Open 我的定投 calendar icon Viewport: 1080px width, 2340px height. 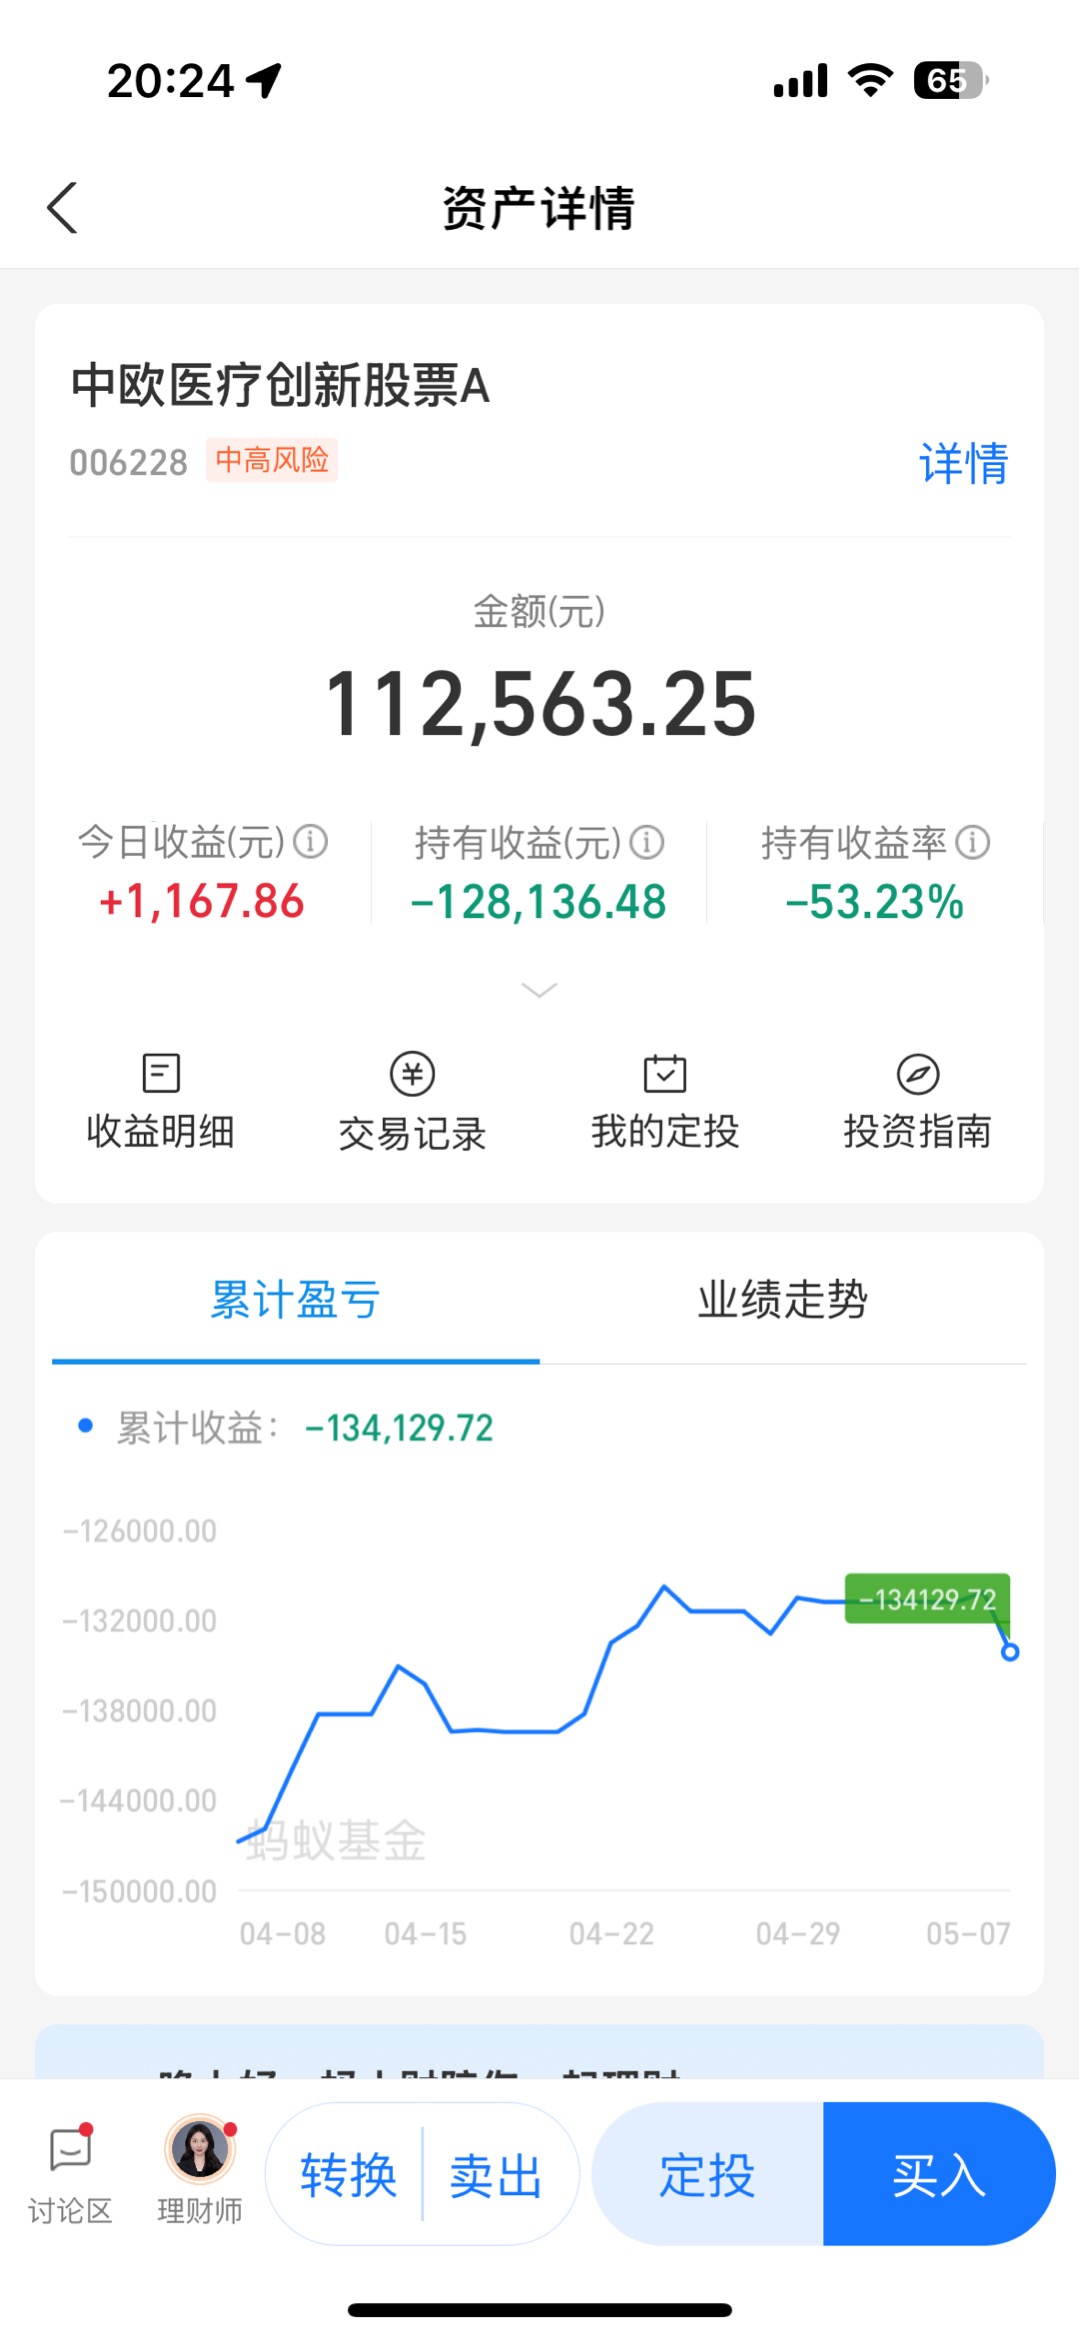665,1074
